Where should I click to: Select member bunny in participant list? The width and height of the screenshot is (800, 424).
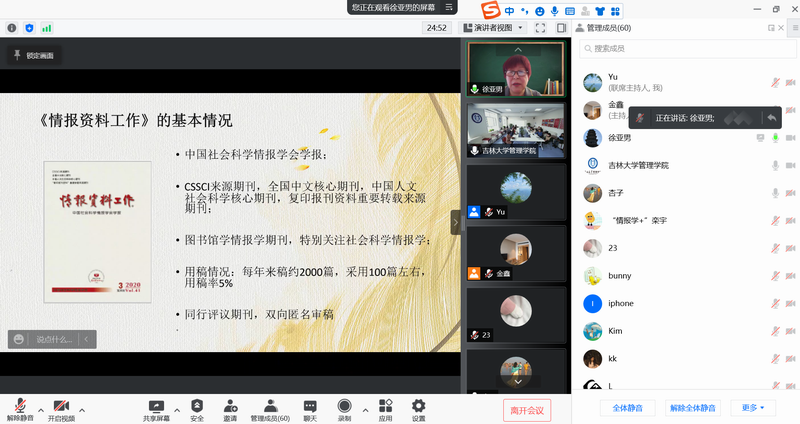620,275
